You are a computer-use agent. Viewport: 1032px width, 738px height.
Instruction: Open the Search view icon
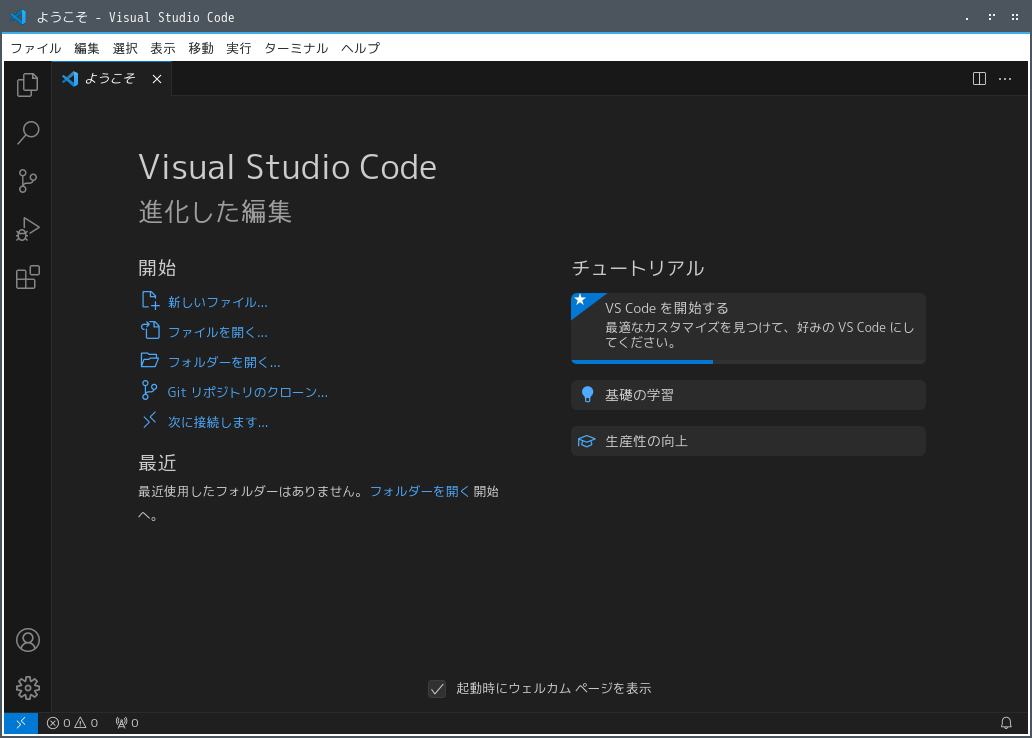coord(28,132)
